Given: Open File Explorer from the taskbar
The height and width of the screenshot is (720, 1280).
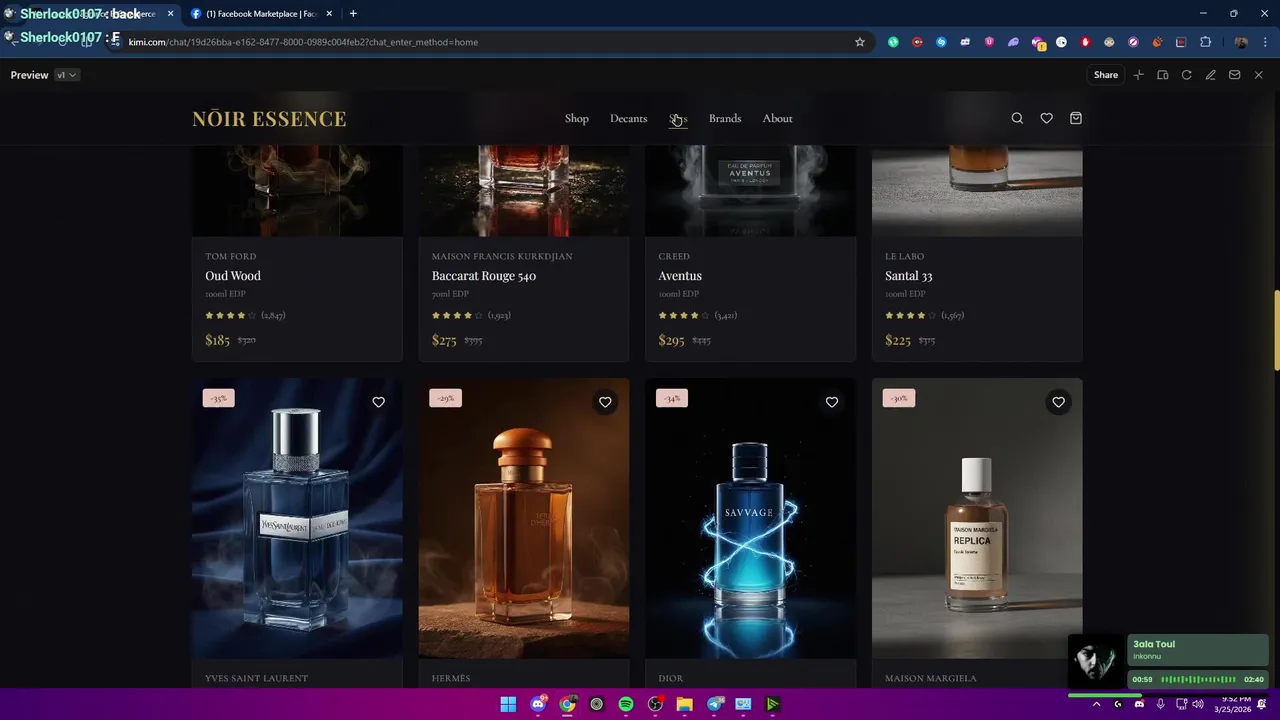Looking at the screenshot, I should [x=684, y=704].
